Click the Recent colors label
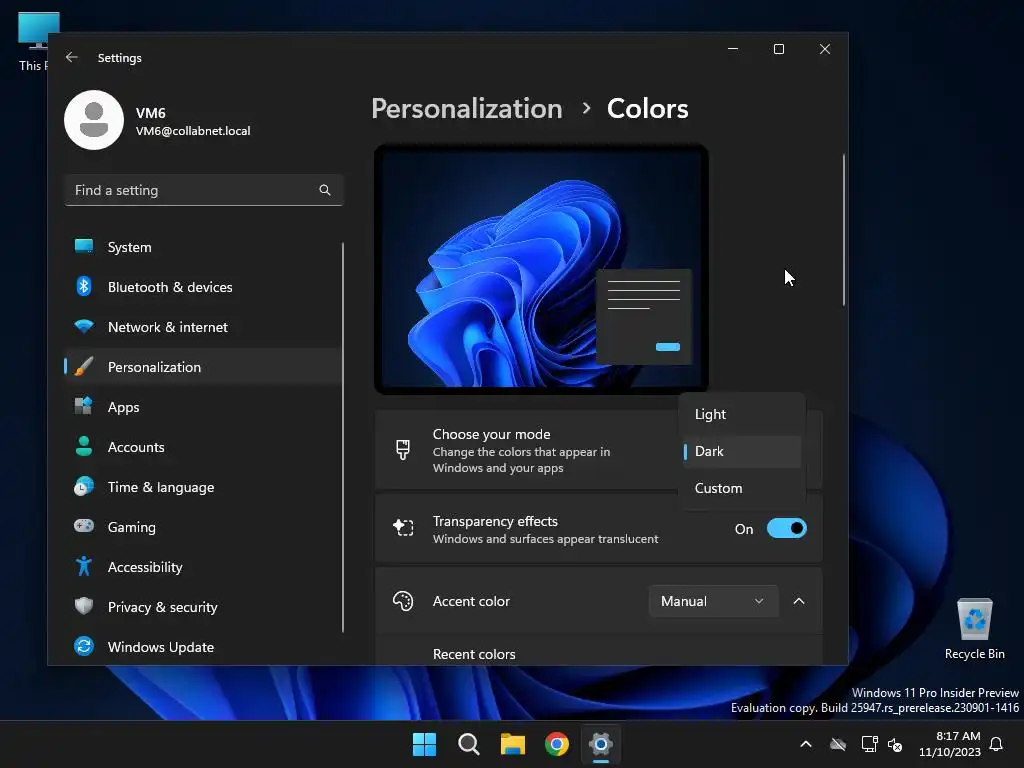 (474, 654)
